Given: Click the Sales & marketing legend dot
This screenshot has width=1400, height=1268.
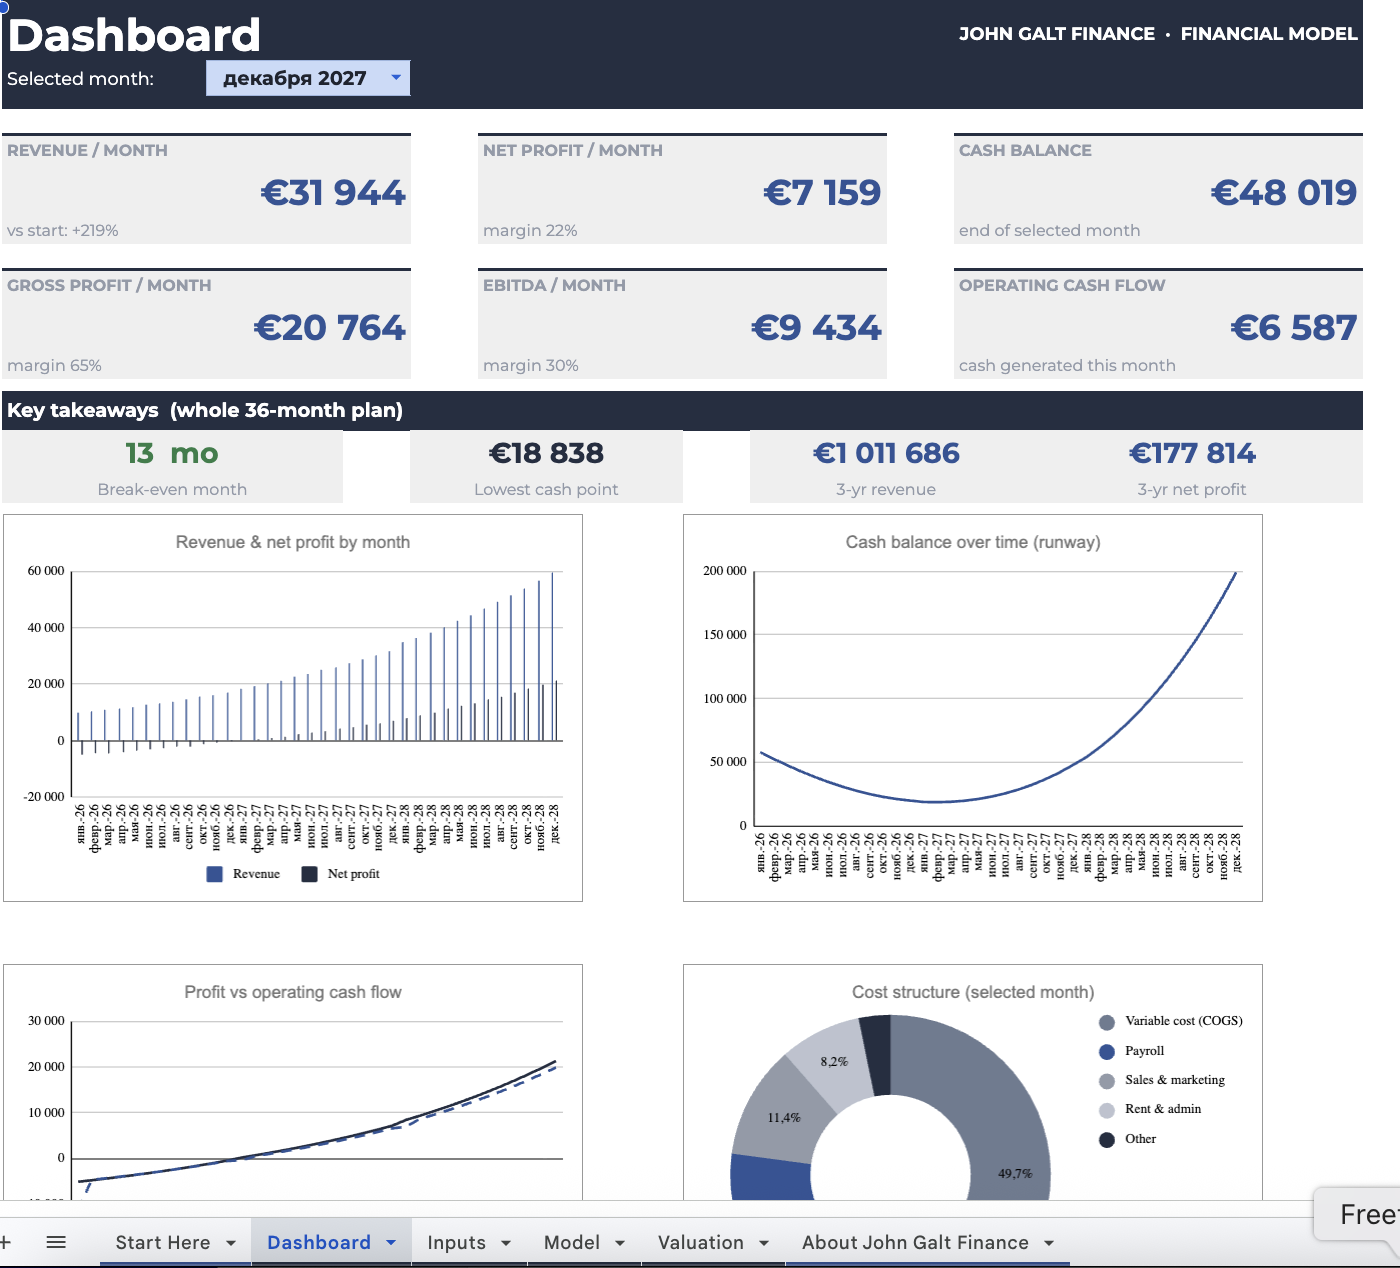Looking at the screenshot, I should coord(1107,1081).
